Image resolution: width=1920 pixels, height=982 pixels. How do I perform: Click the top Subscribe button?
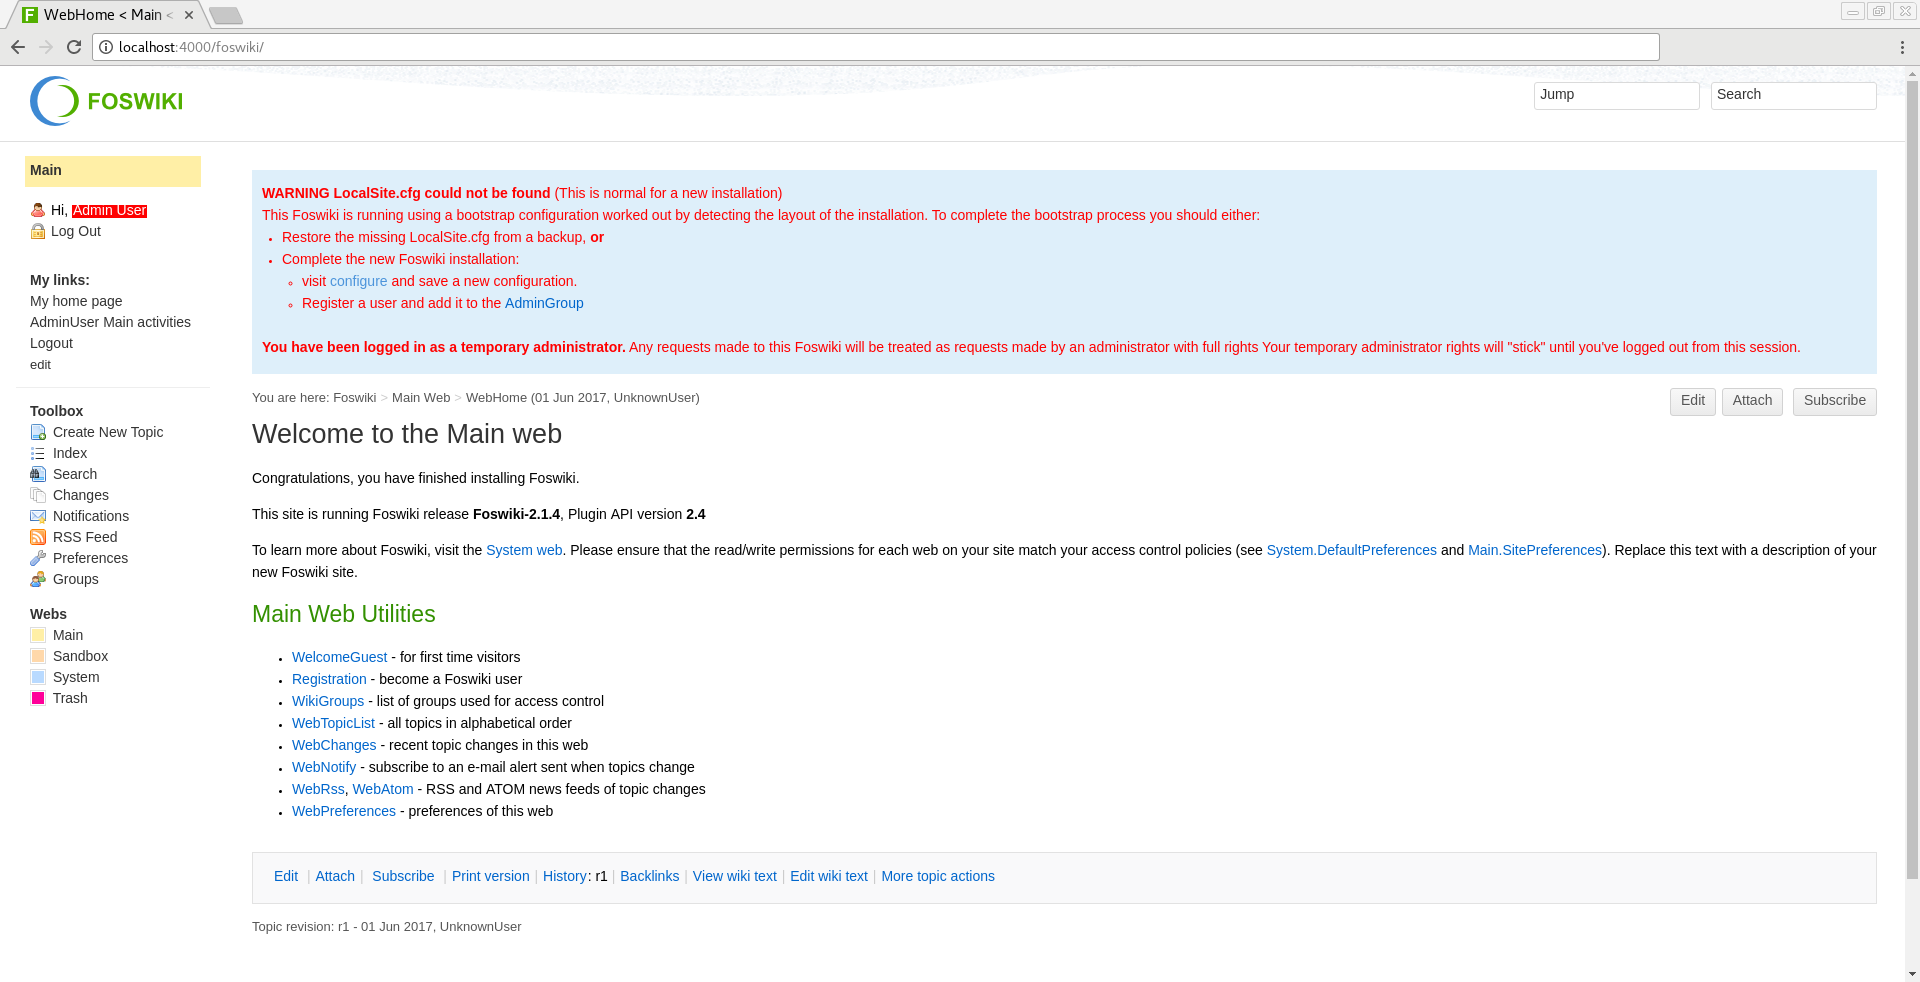[x=1834, y=401]
